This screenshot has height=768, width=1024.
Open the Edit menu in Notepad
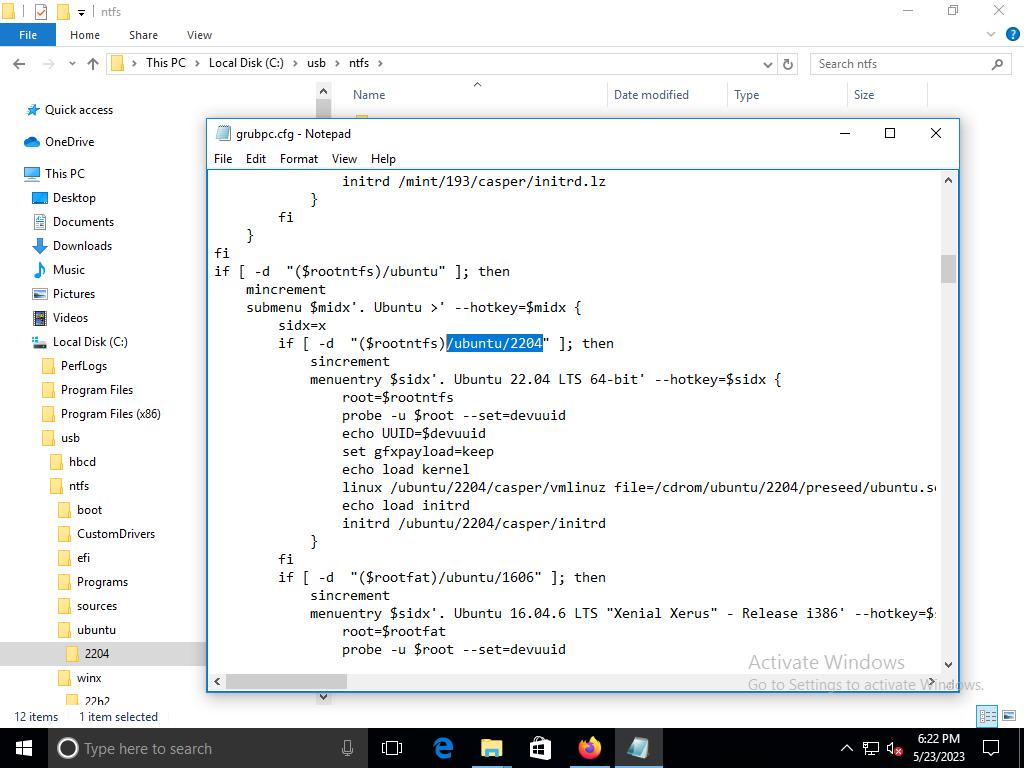(x=256, y=158)
